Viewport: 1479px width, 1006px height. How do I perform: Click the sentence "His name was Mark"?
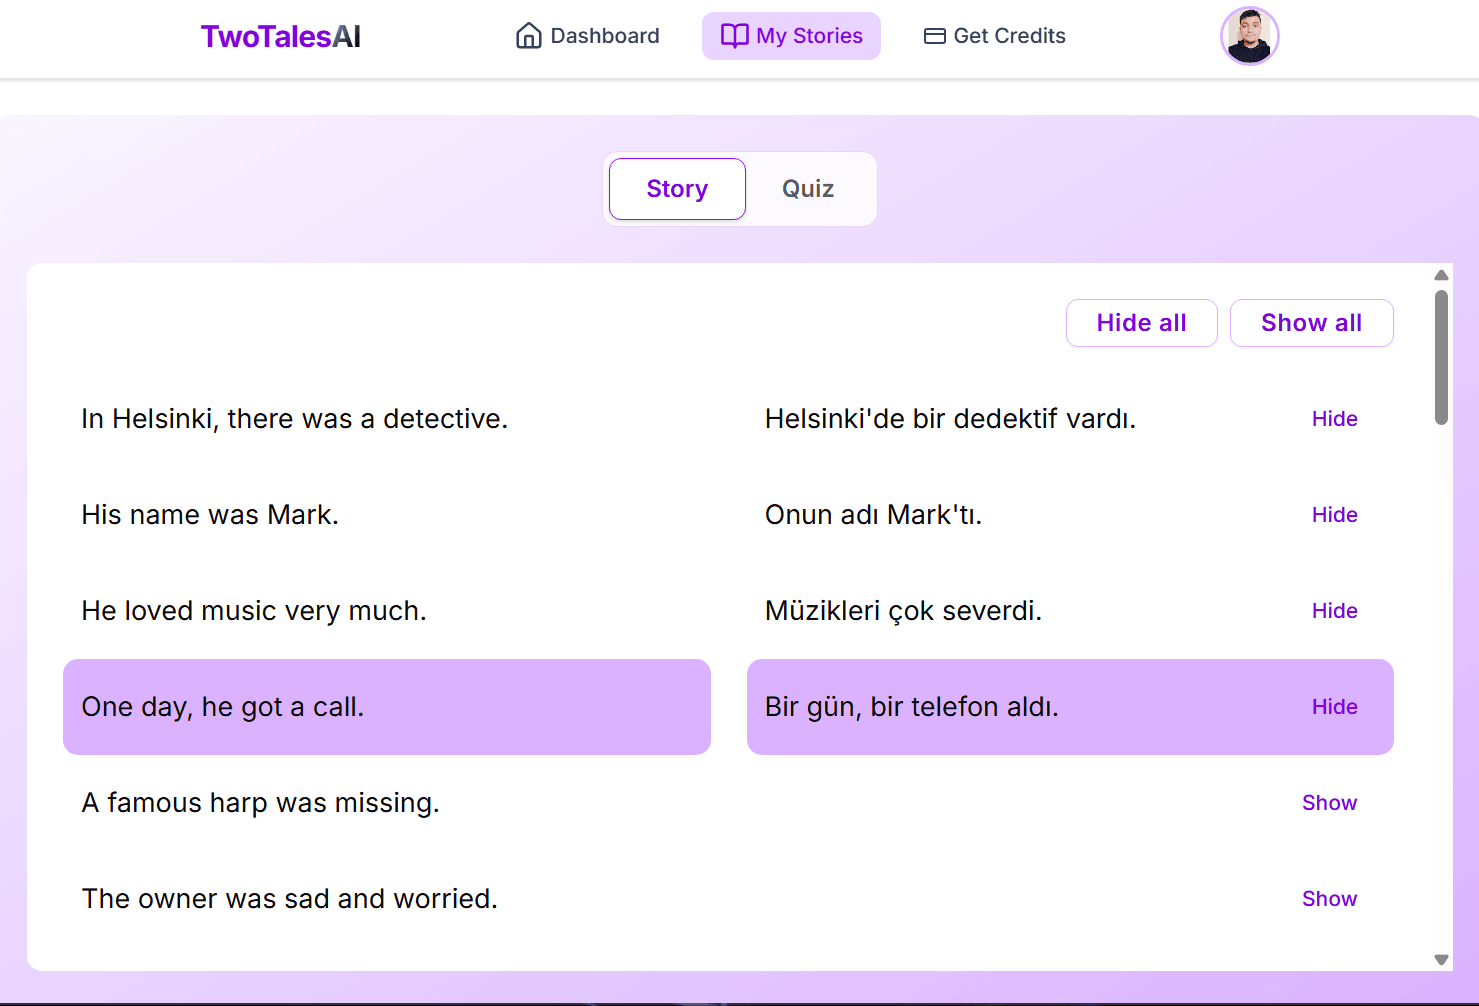pos(210,514)
